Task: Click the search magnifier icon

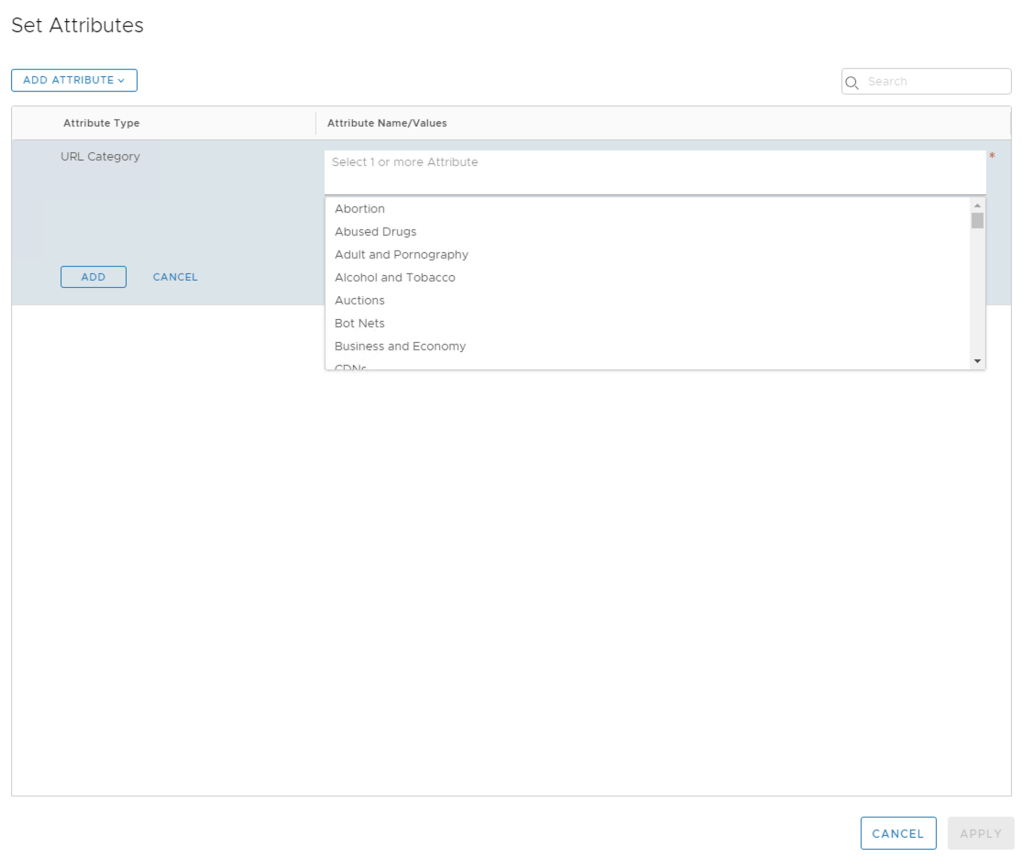Action: [x=852, y=82]
